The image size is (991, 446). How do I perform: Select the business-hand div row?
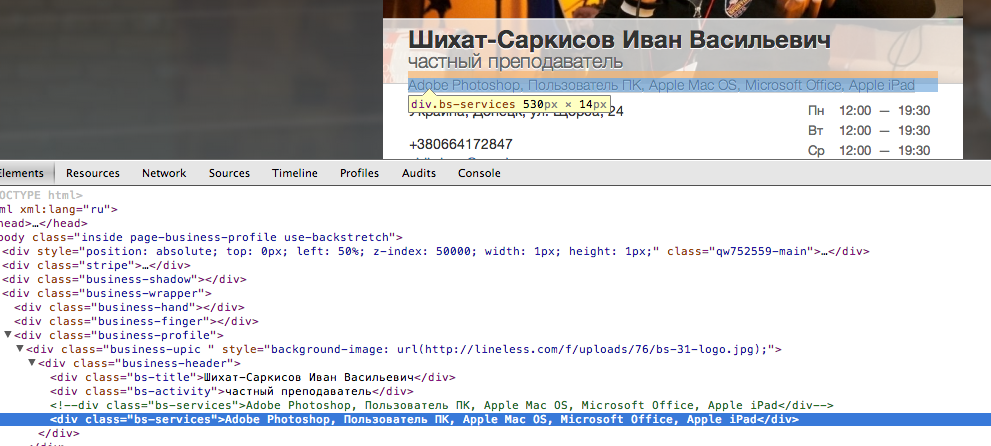coord(129,307)
